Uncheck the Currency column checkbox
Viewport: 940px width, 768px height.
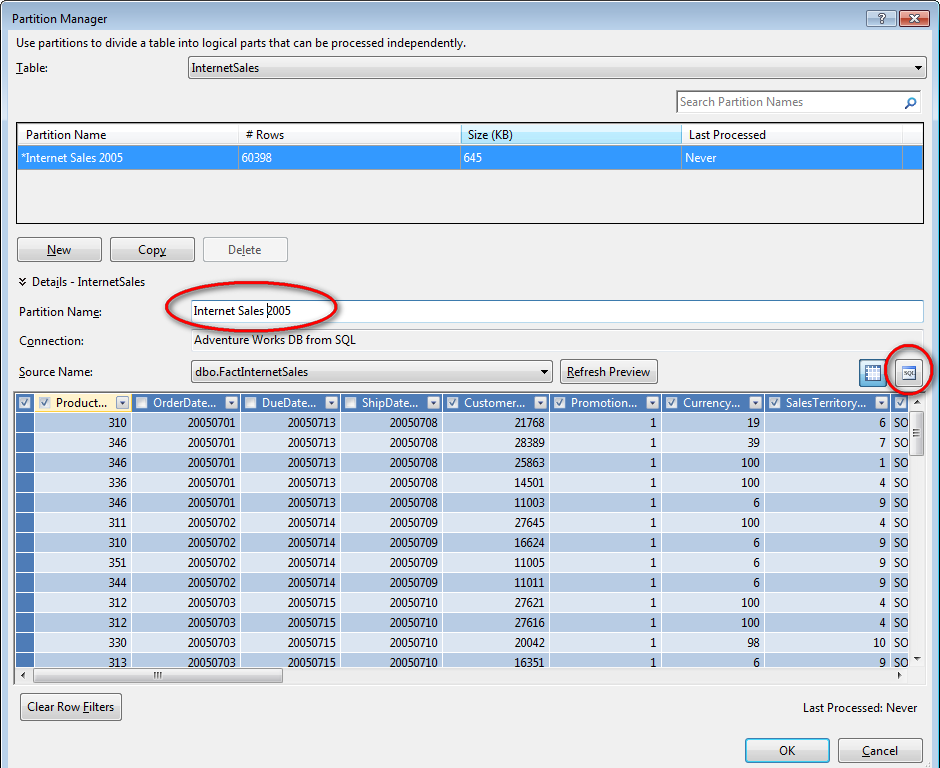pos(672,403)
